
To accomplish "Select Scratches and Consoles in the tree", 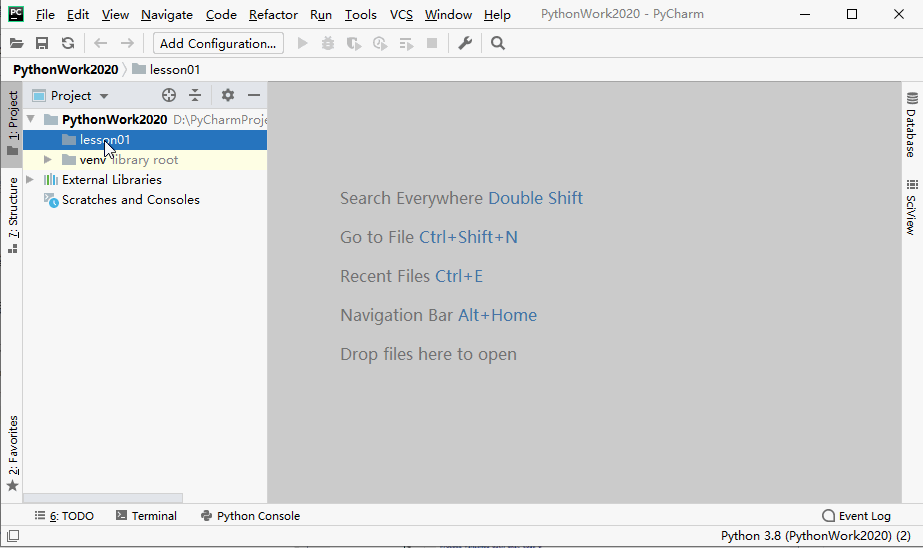I will (x=145, y=200).
